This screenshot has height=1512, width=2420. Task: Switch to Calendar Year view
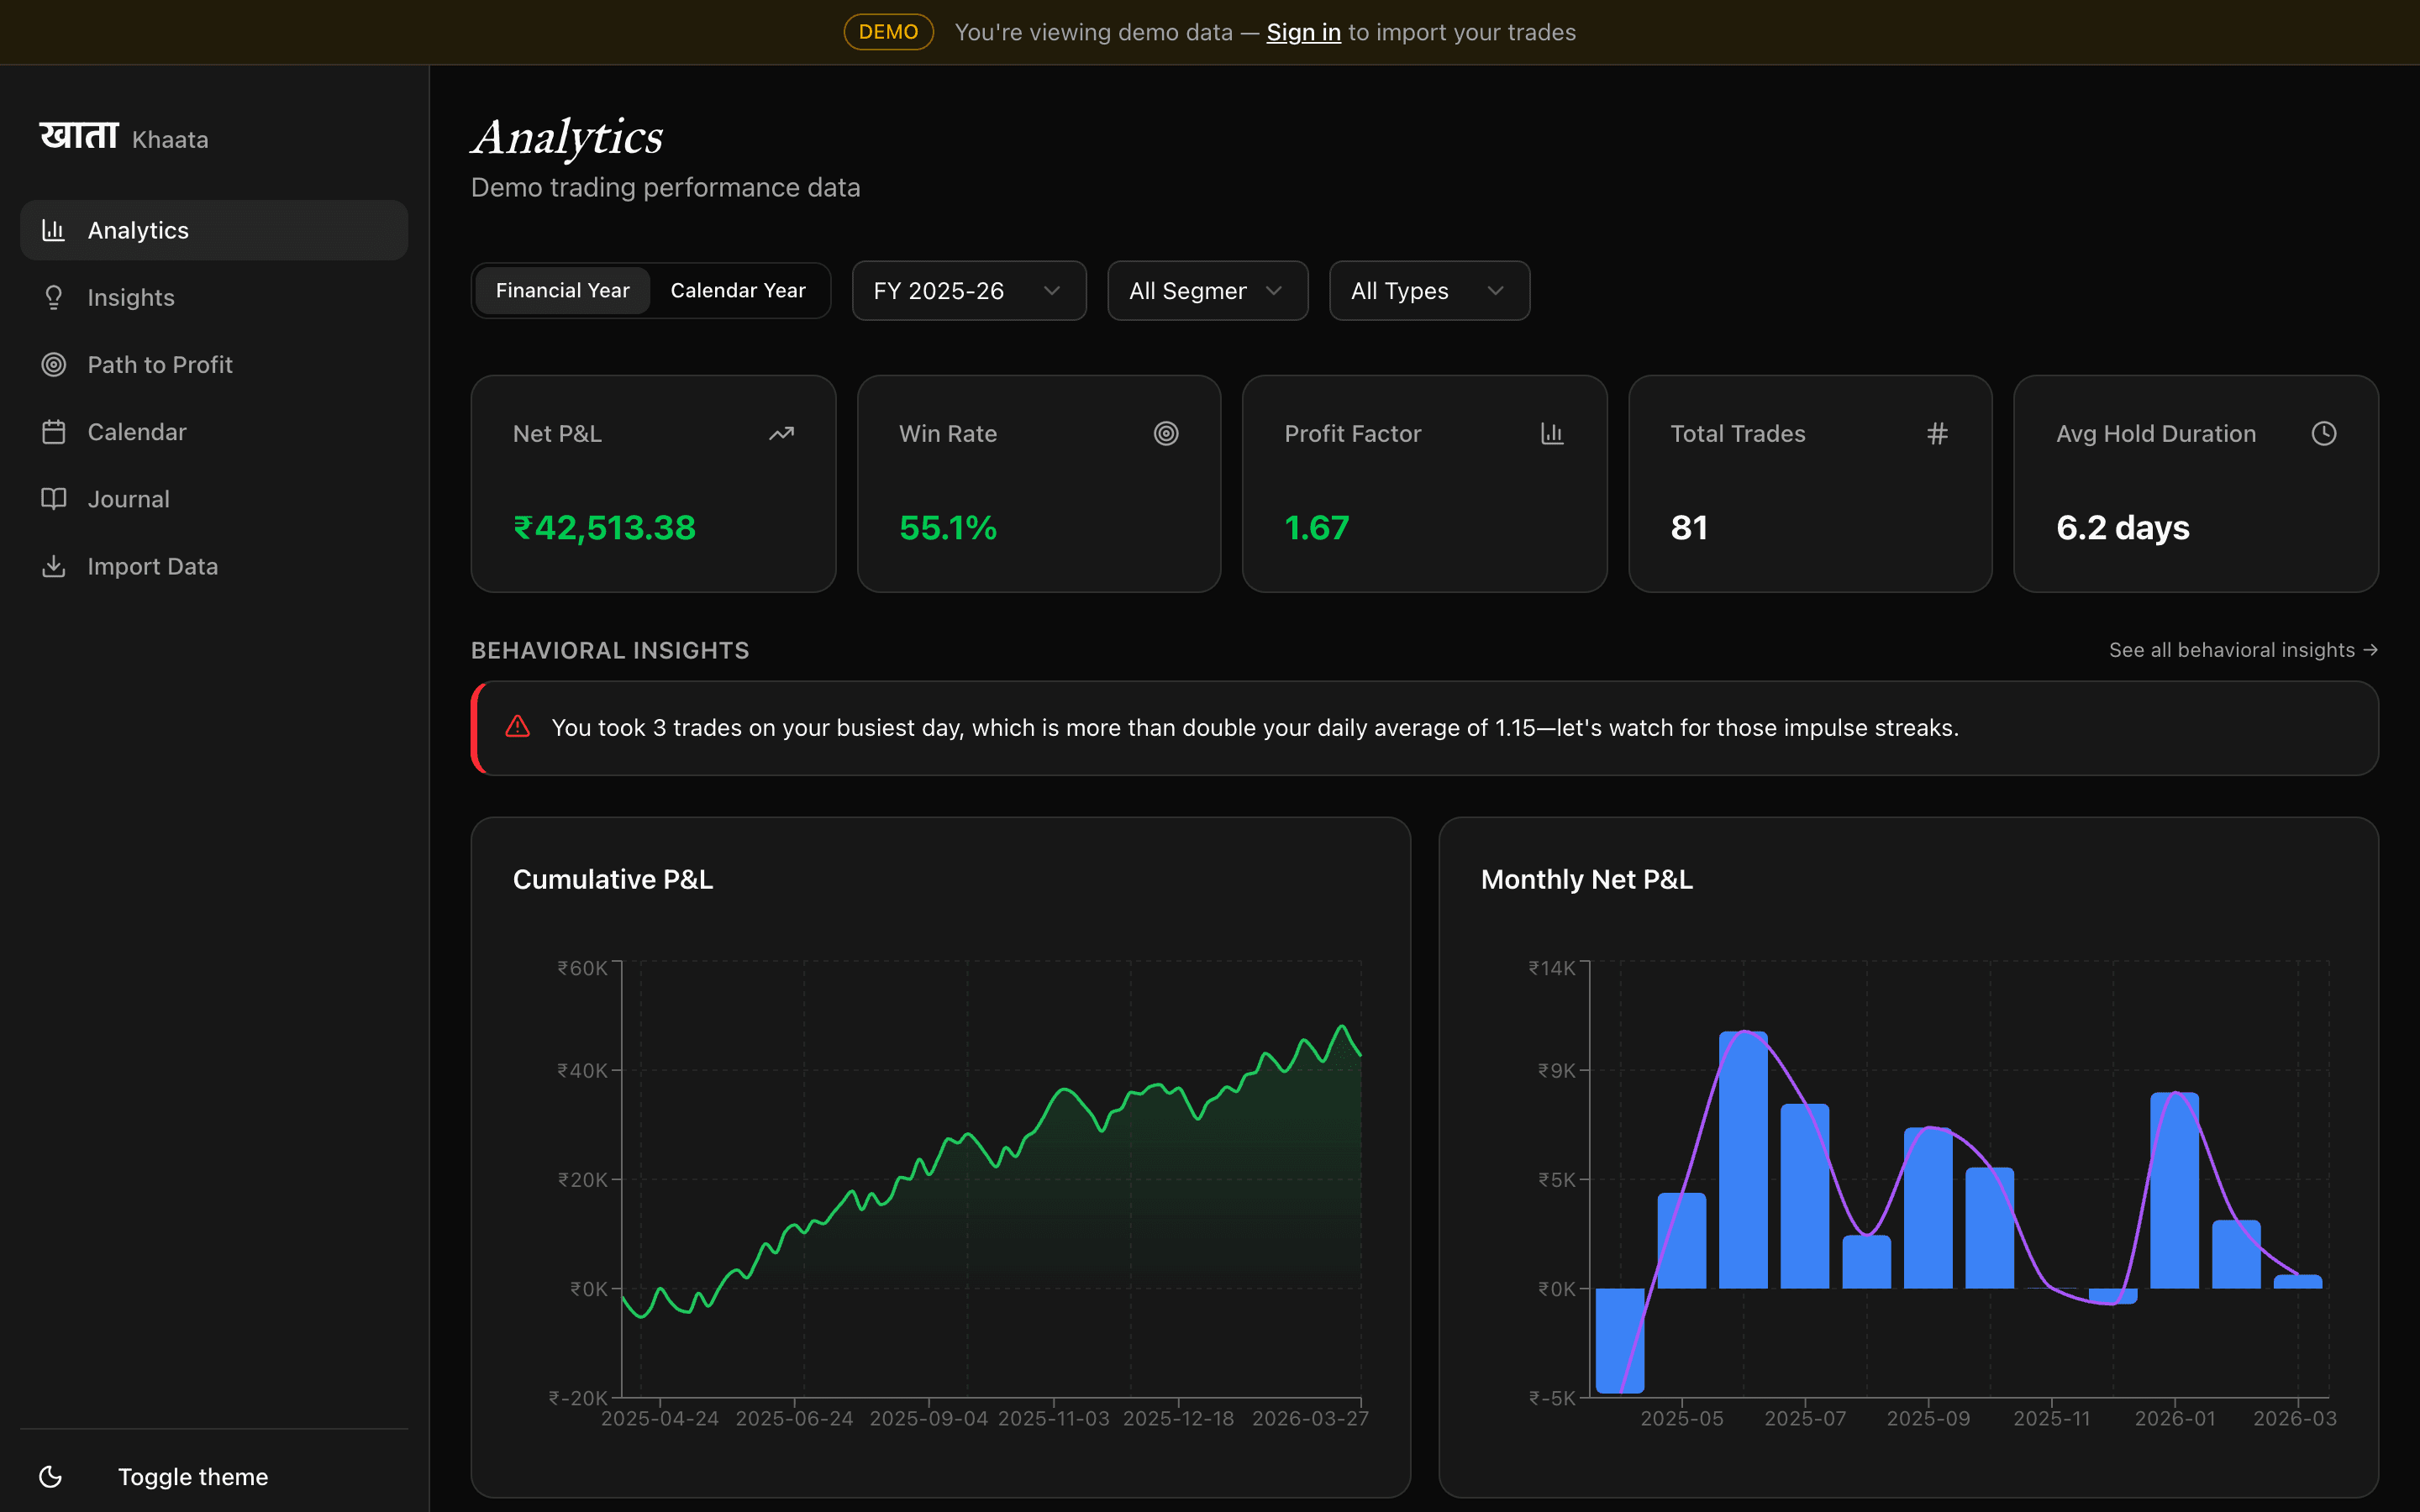click(738, 290)
